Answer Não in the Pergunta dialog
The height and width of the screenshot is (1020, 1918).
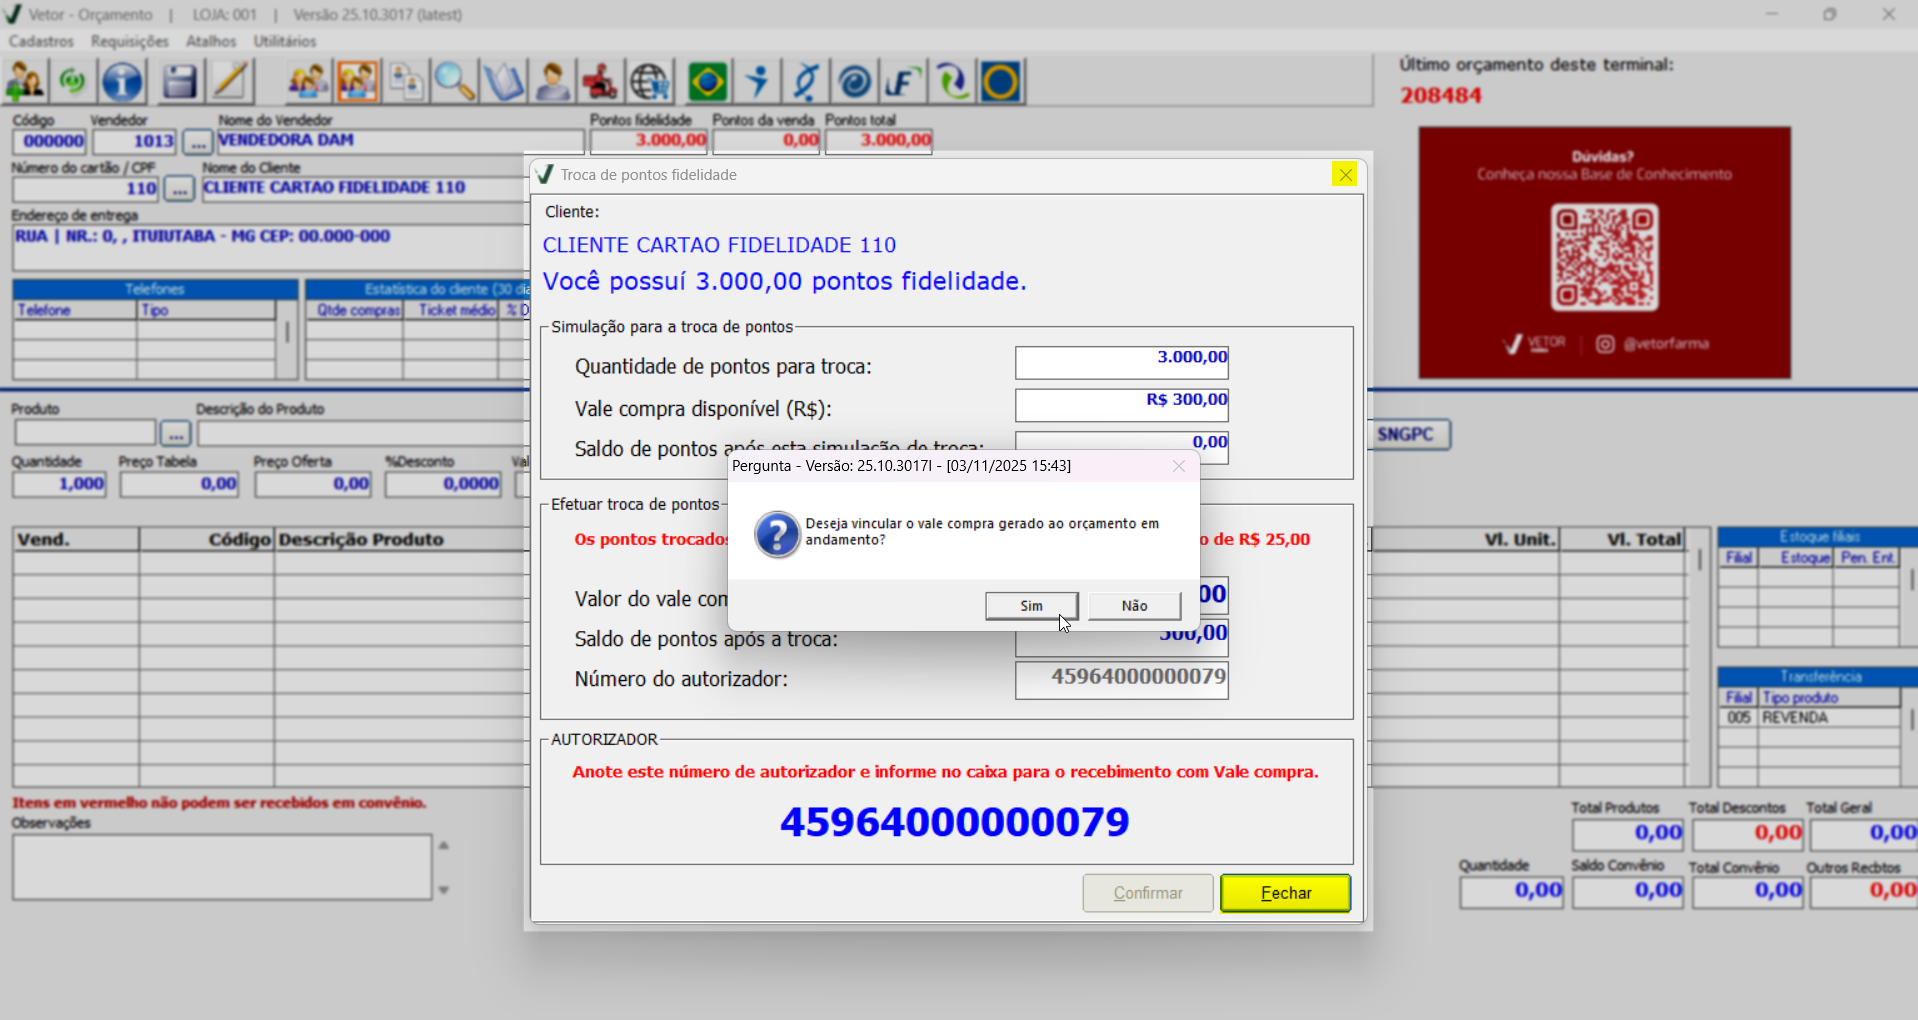click(x=1134, y=605)
